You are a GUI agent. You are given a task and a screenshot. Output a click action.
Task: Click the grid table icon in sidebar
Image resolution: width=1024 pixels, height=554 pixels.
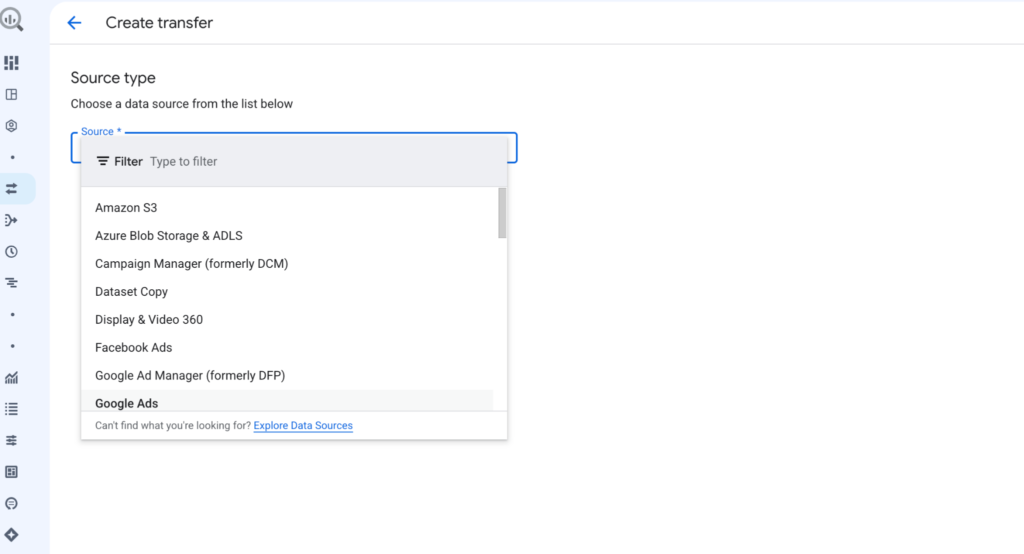[11, 472]
